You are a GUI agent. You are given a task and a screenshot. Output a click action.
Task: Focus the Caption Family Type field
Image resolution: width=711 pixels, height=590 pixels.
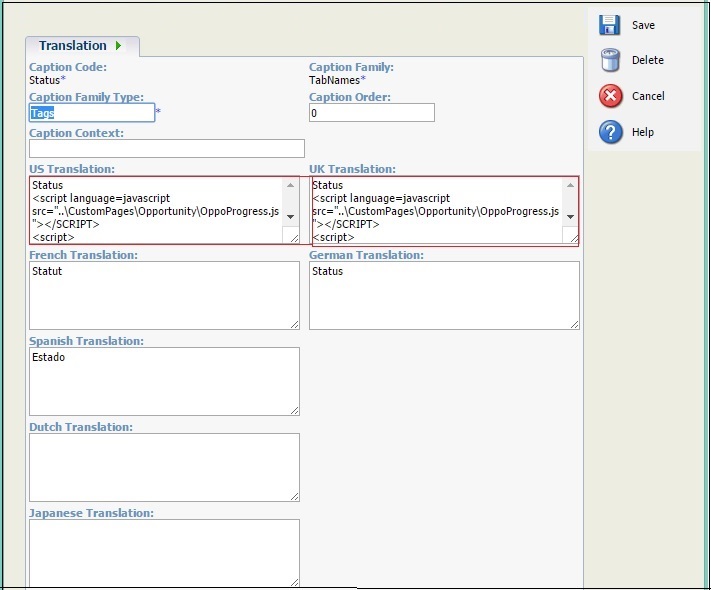(92, 113)
